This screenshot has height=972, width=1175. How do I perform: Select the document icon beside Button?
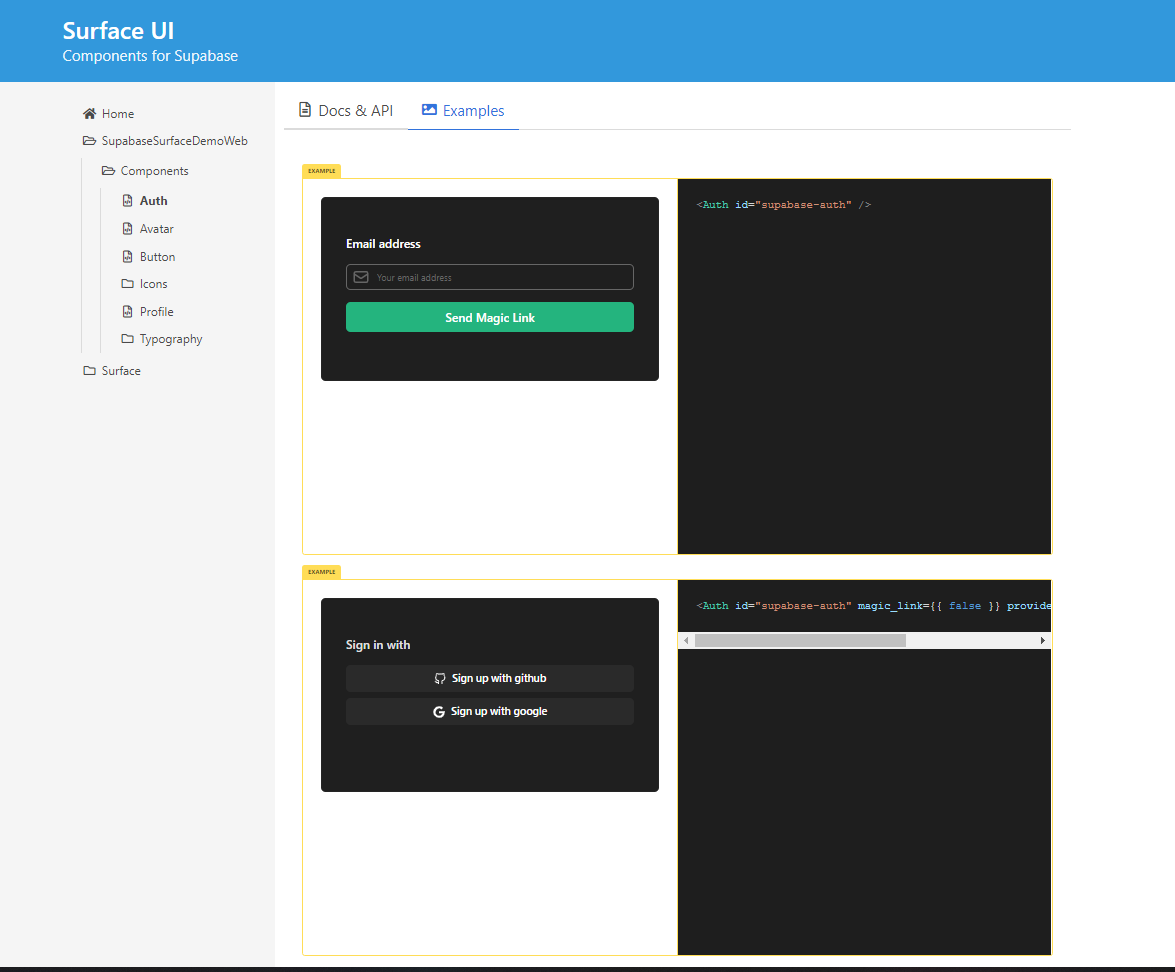pos(127,256)
